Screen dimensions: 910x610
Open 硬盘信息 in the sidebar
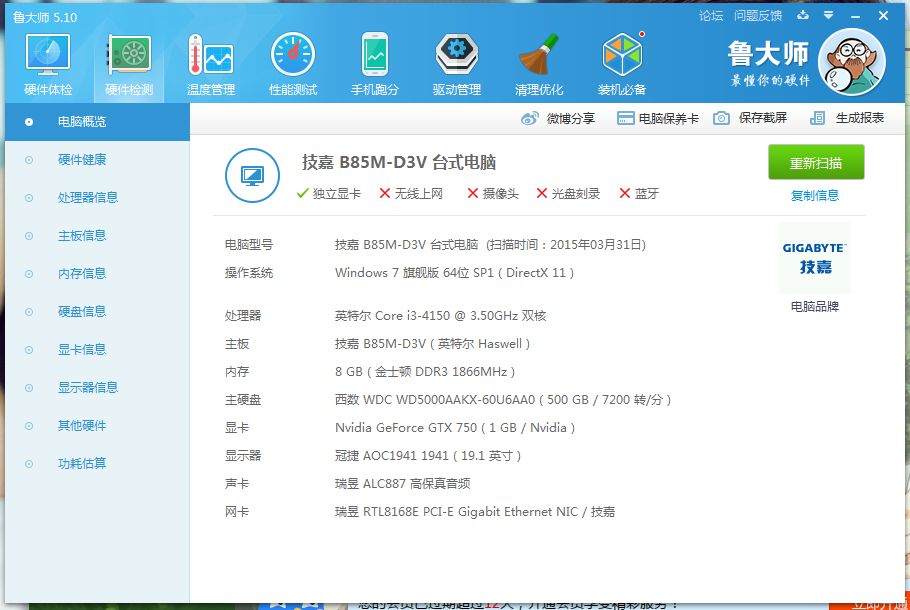(98, 312)
